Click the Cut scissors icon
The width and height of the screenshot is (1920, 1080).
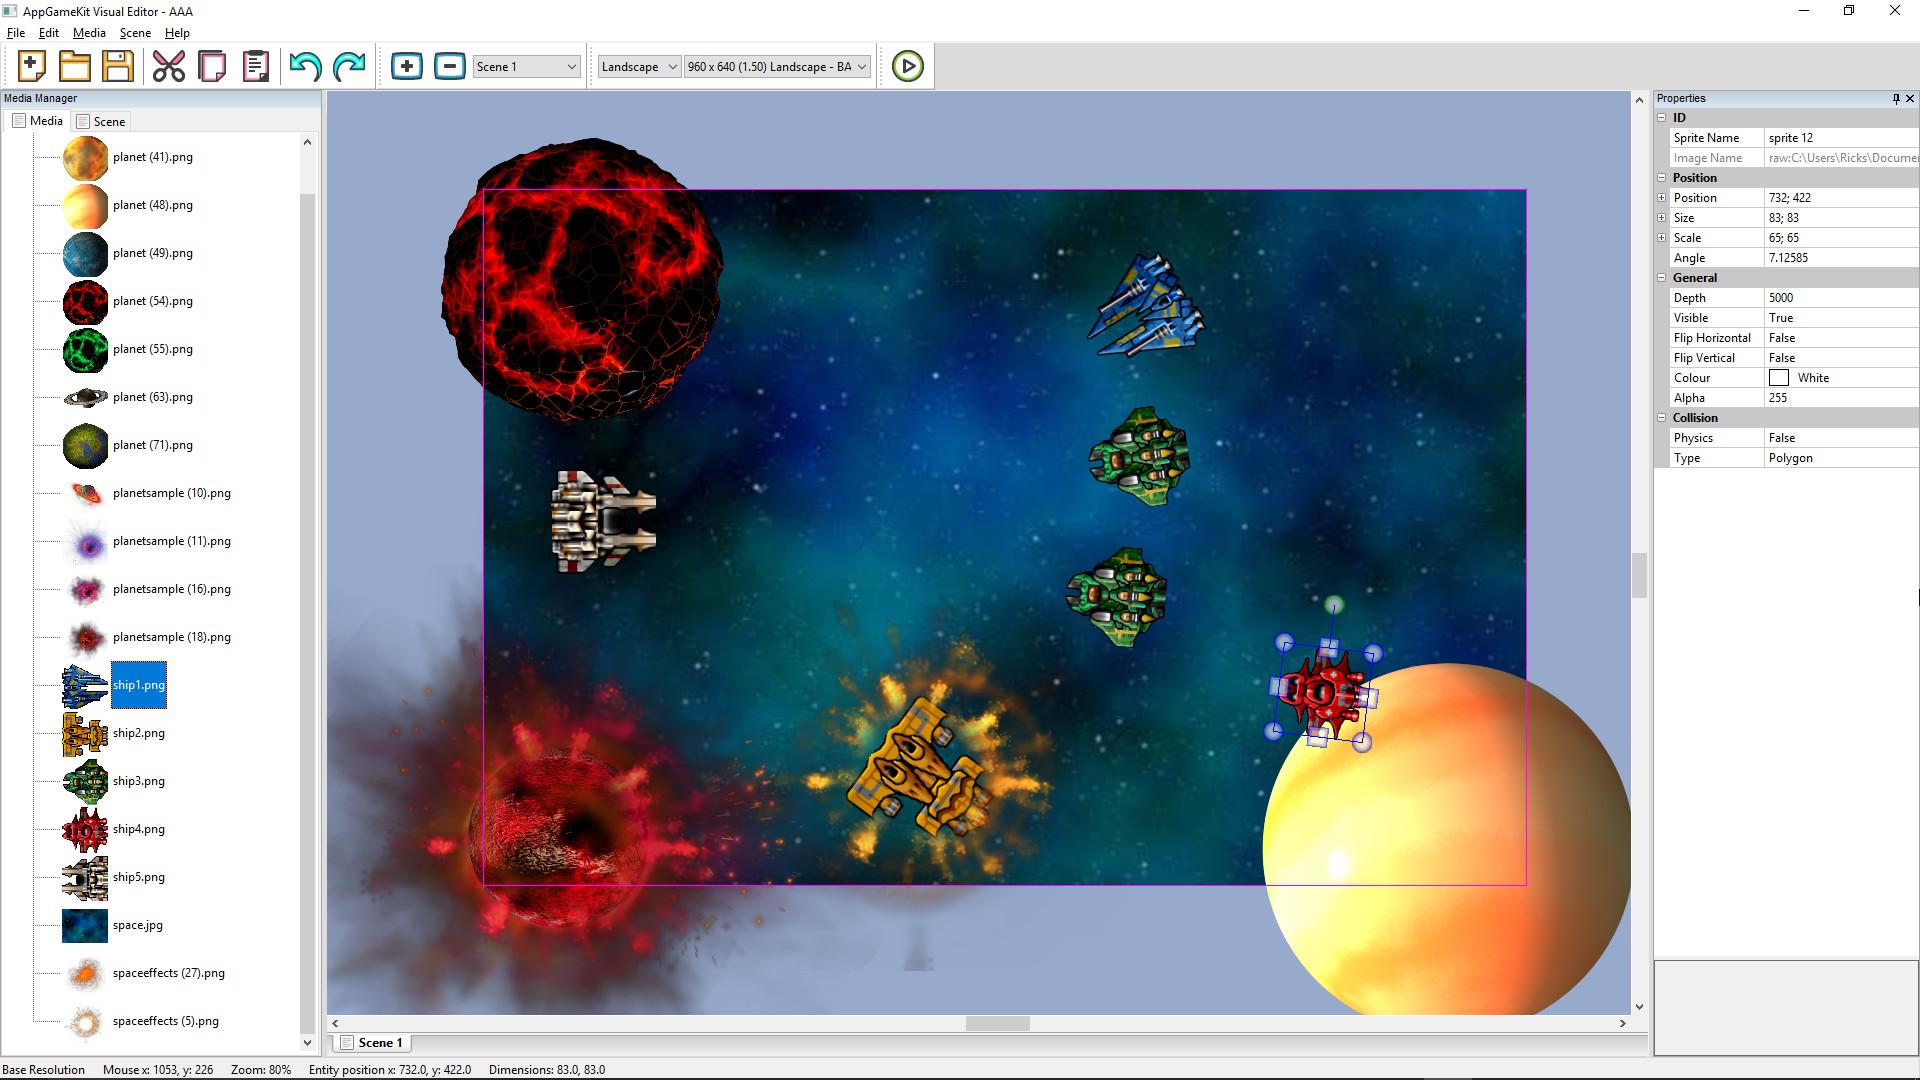point(169,66)
